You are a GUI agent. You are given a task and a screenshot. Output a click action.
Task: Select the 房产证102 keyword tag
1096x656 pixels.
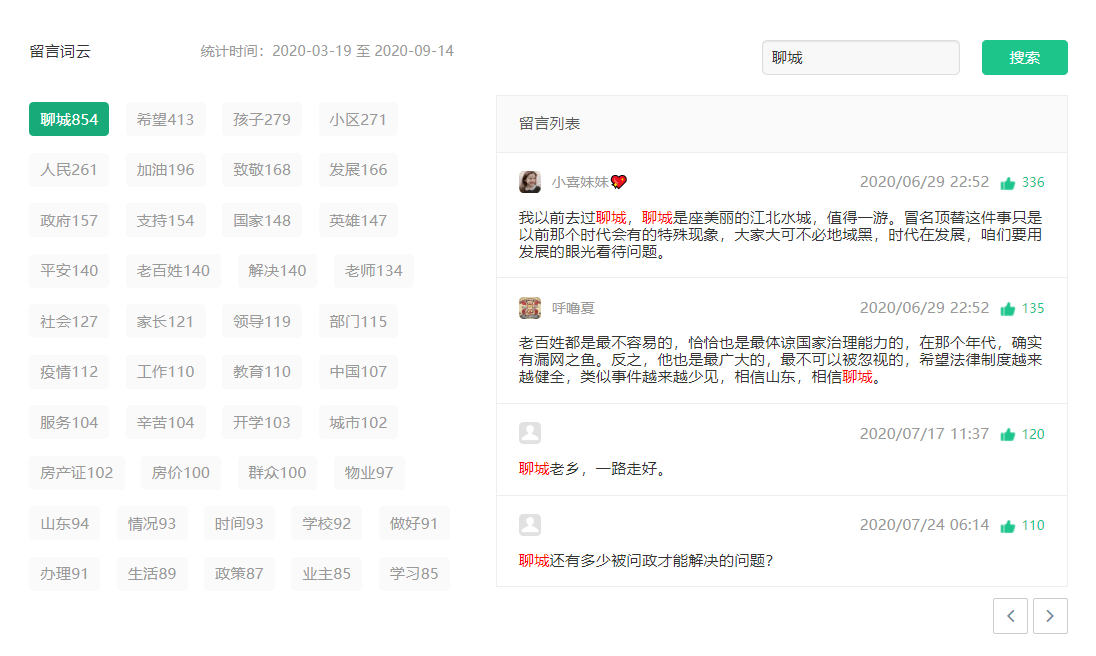coord(77,472)
